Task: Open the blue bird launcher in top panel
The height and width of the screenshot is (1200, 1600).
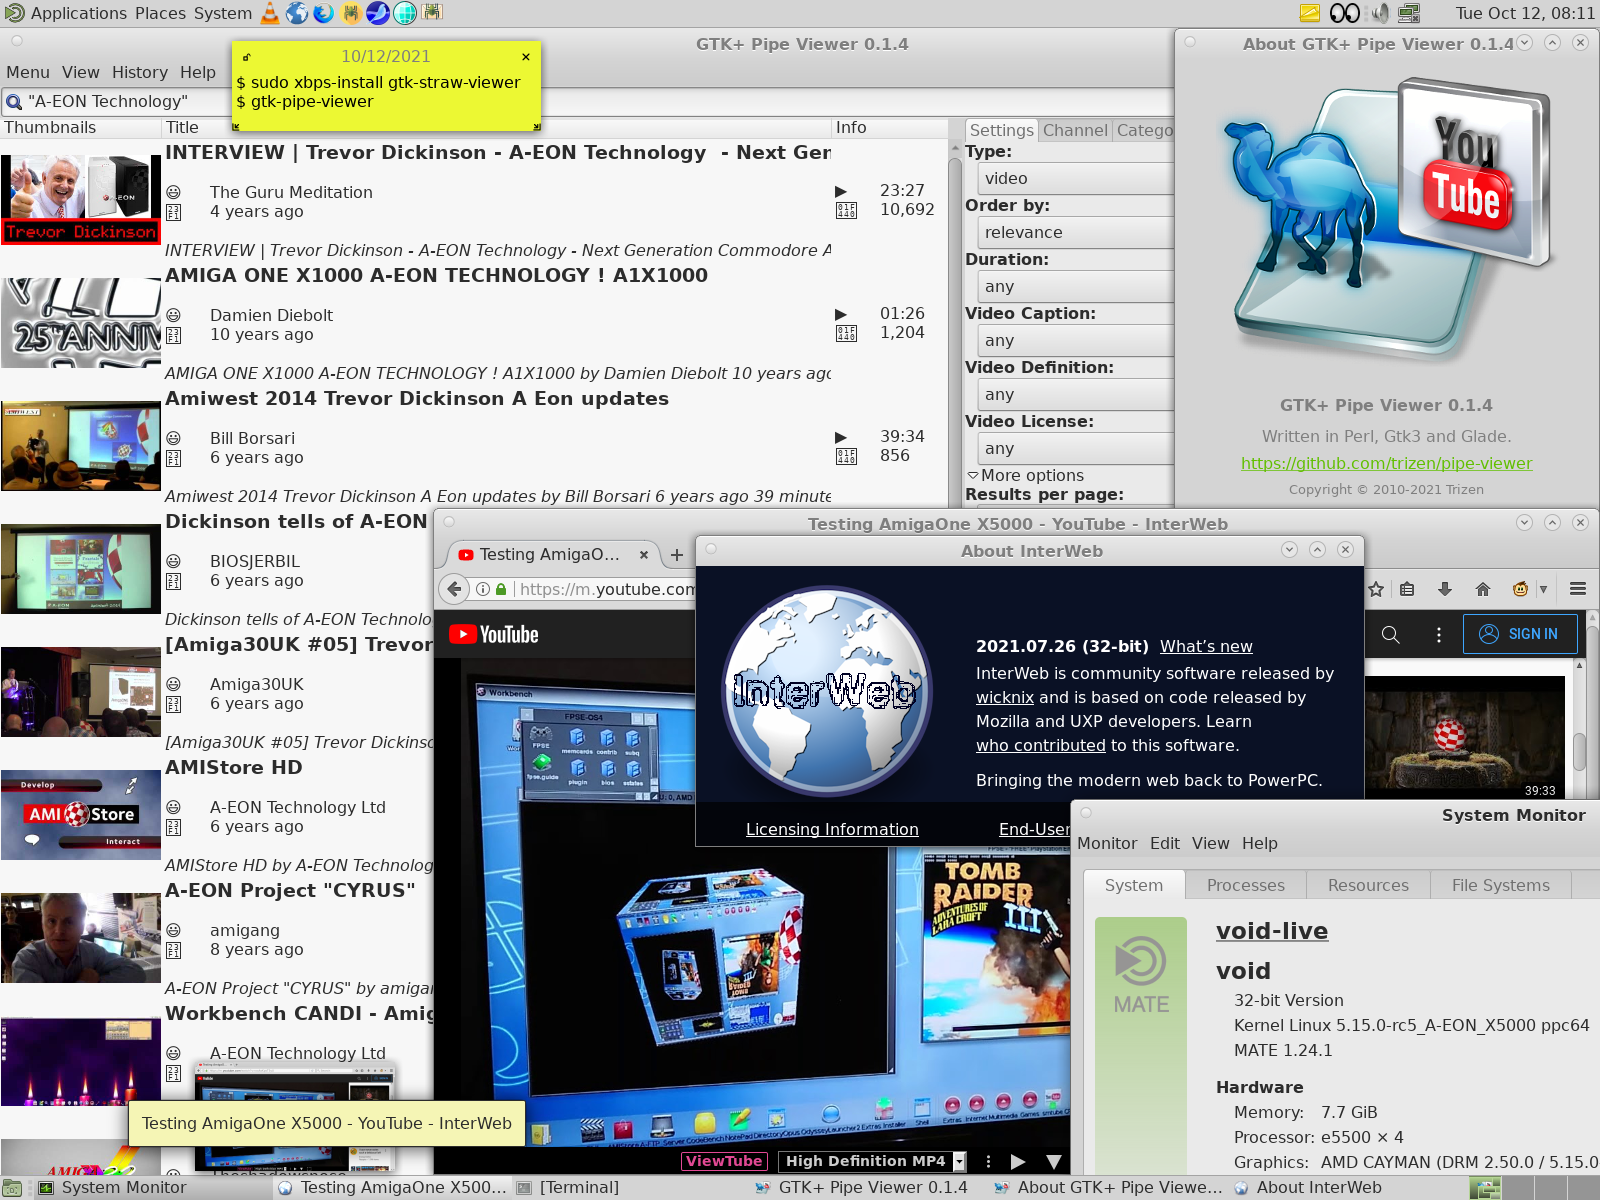Action: click(x=378, y=13)
